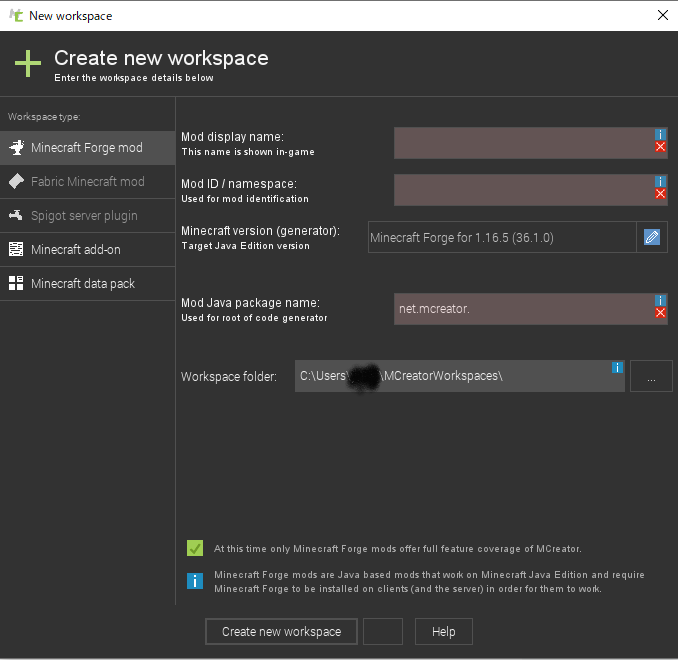
Task: Click info icon in Workspace folder field
Action: pyautogui.click(x=617, y=368)
